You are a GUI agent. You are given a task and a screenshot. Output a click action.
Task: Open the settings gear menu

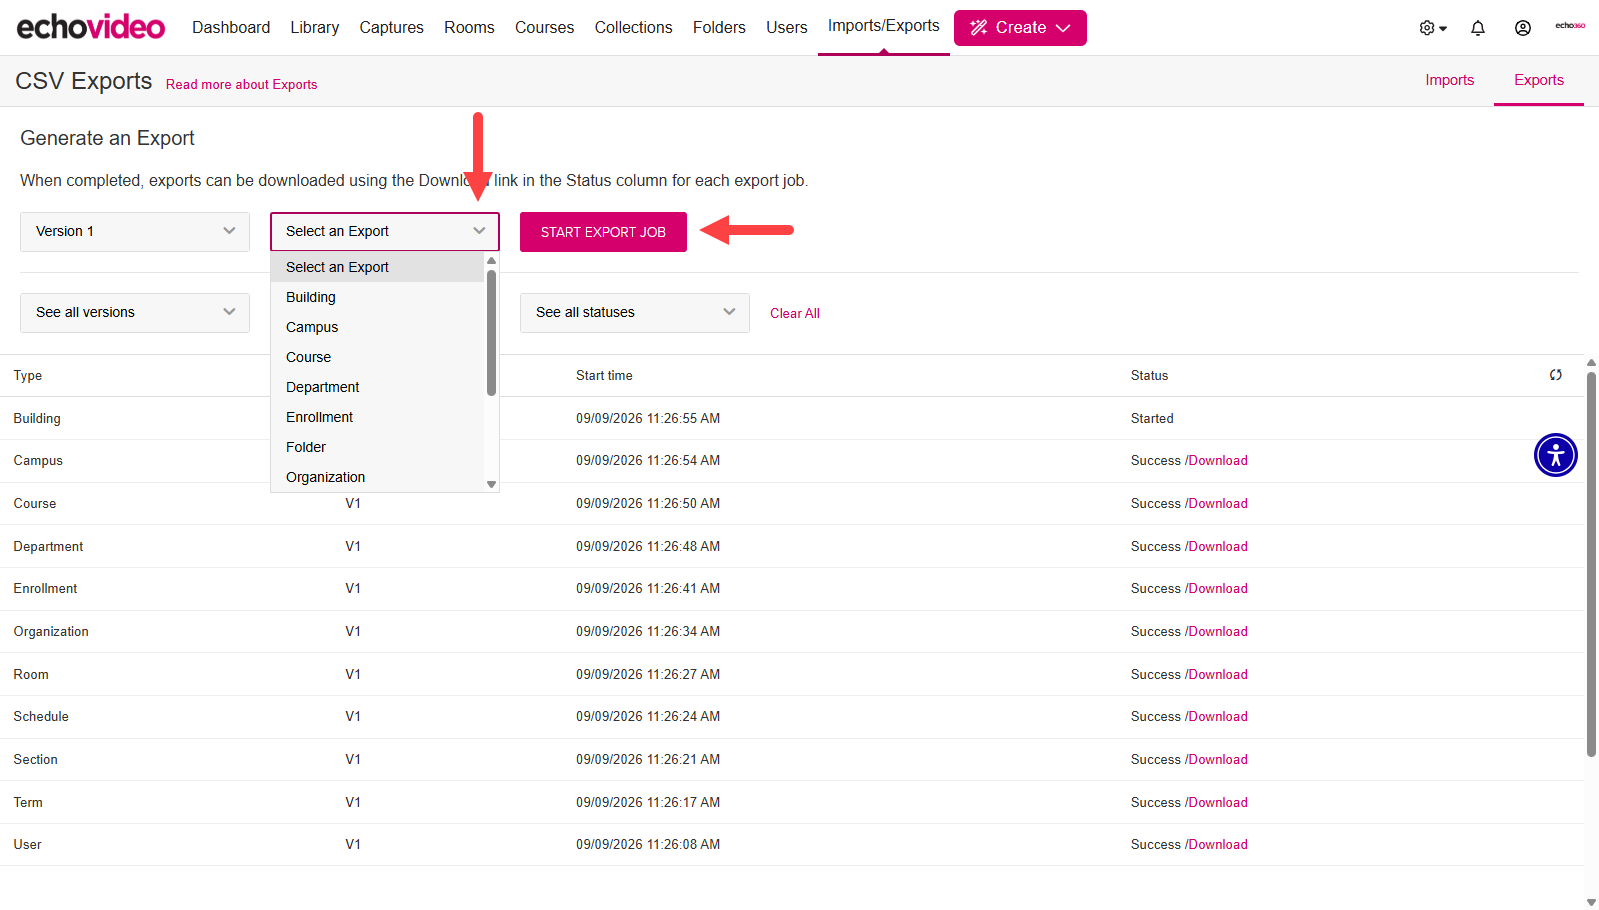pyautogui.click(x=1433, y=28)
